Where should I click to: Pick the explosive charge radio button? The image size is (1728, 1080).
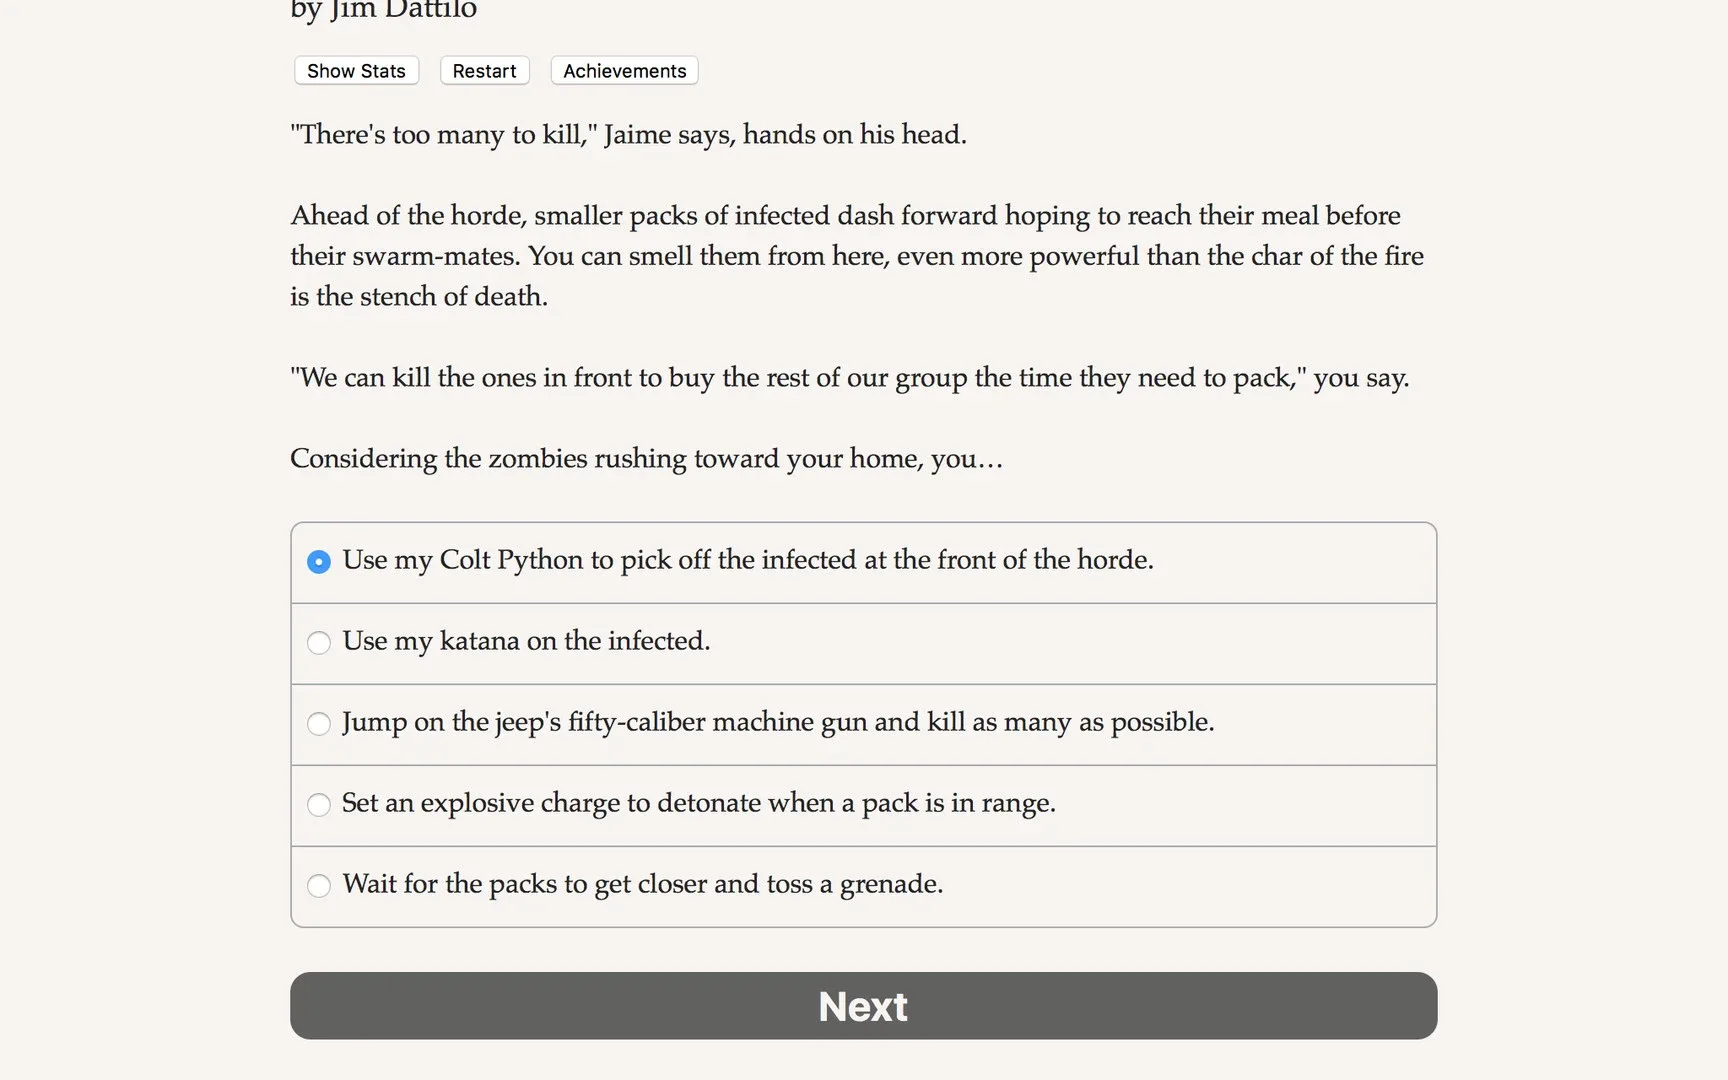pos(319,805)
